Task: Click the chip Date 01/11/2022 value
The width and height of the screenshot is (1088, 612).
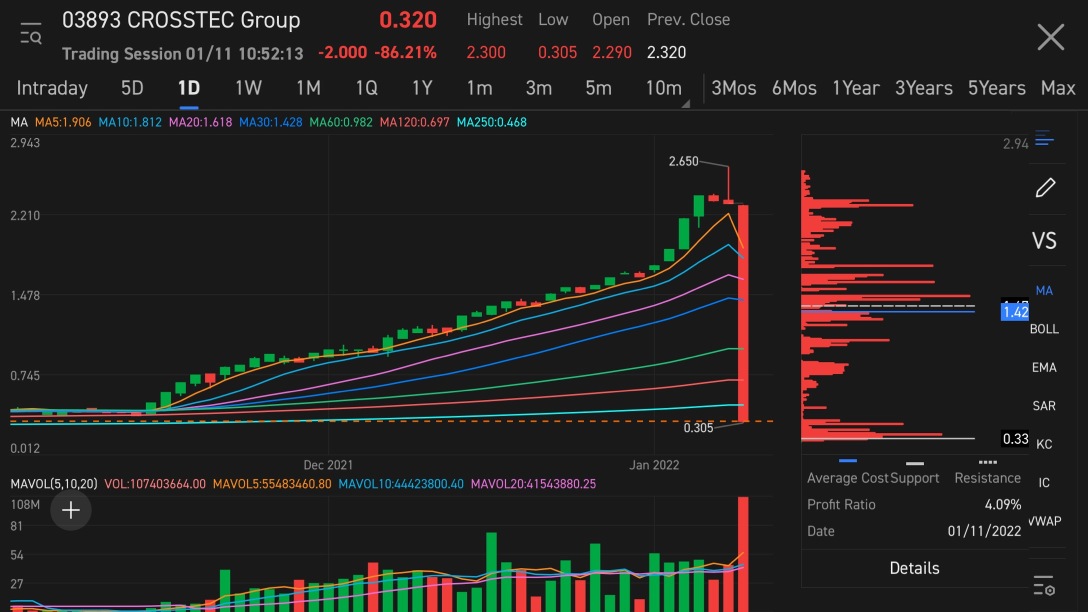Action: pyautogui.click(x=984, y=531)
